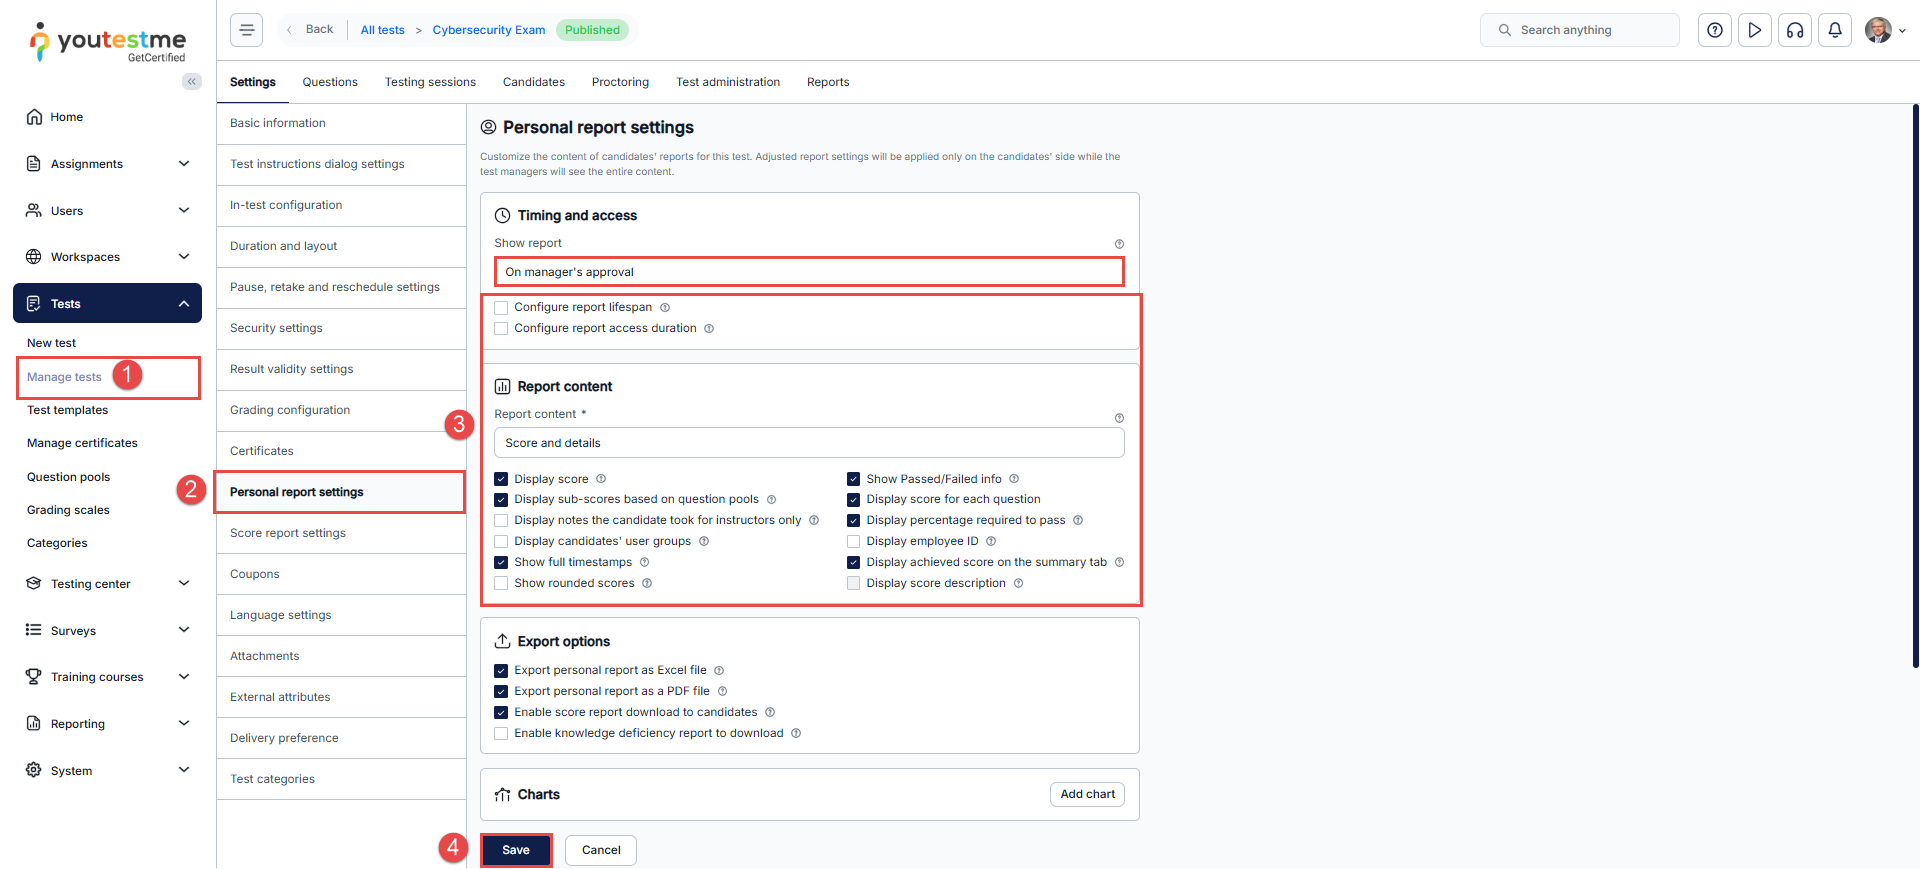This screenshot has width=1920, height=869.
Task: Check Display notes the candidate took for instructors only
Action: (501, 521)
